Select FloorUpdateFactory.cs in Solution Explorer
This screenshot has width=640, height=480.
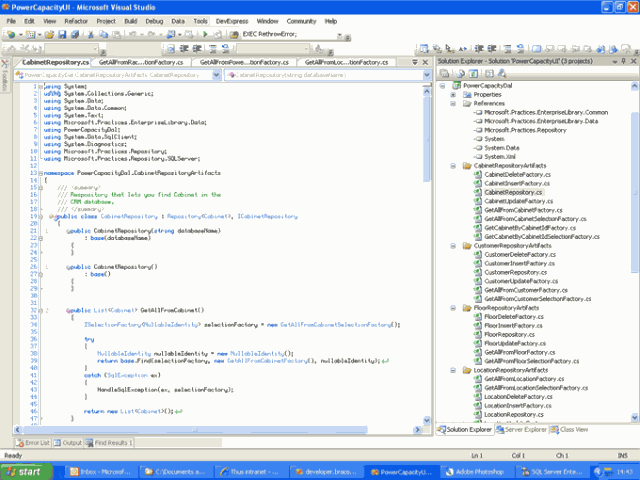[x=515, y=344]
